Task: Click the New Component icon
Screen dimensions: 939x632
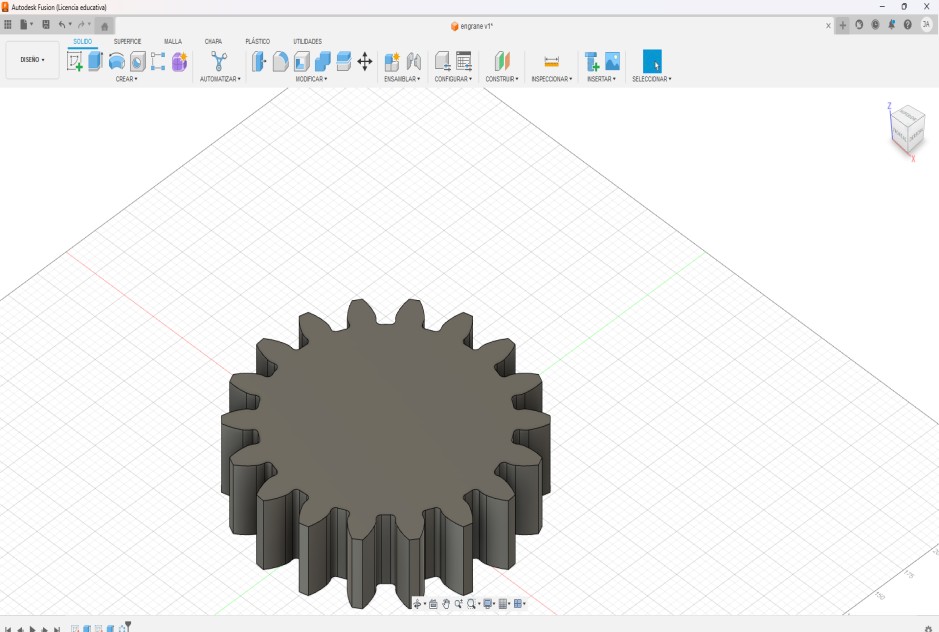Action: tap(392, 61)
